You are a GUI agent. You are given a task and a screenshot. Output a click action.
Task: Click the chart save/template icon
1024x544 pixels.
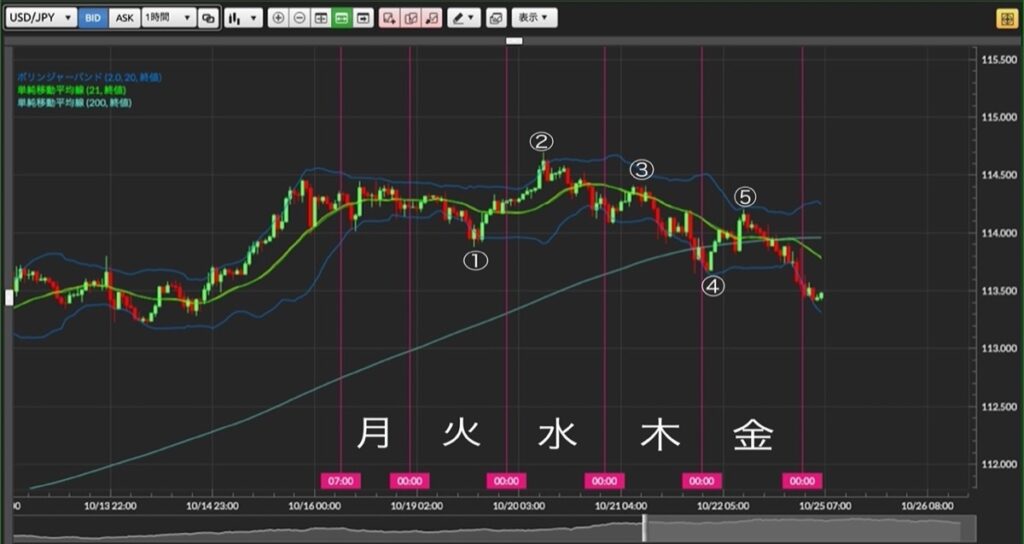pyautogui.click(x=496, y=18)
